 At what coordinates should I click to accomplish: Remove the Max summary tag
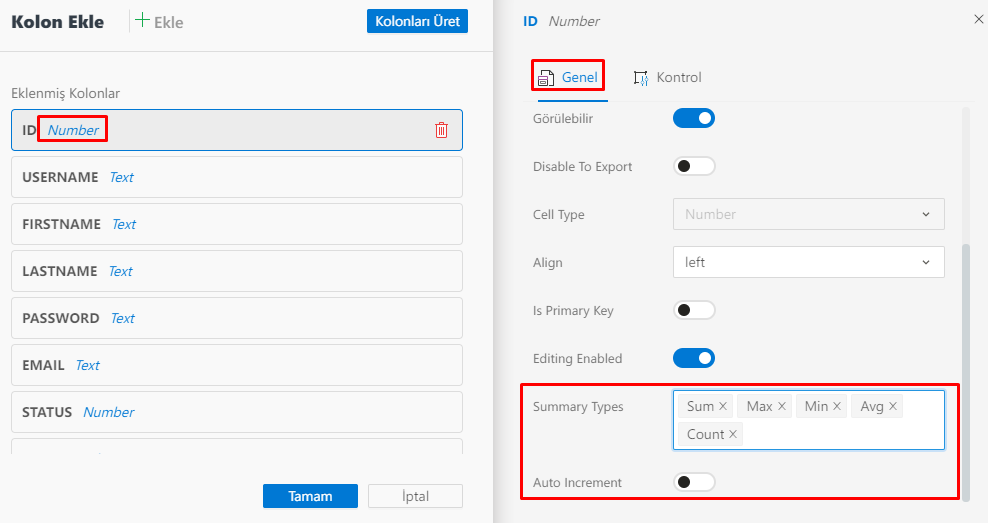coord(782,407)
